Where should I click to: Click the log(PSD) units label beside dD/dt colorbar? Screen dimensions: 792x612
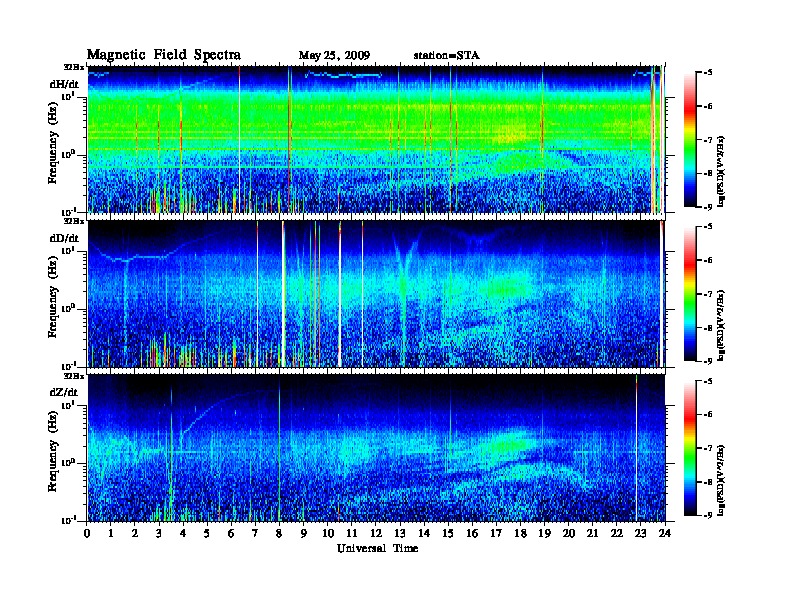[722, 326]
